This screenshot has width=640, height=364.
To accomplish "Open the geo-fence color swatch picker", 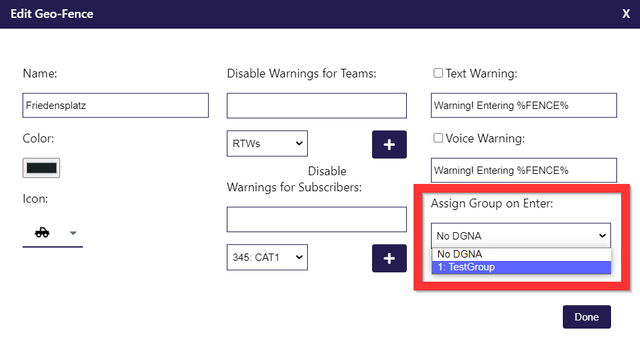I will click(41, 168).
